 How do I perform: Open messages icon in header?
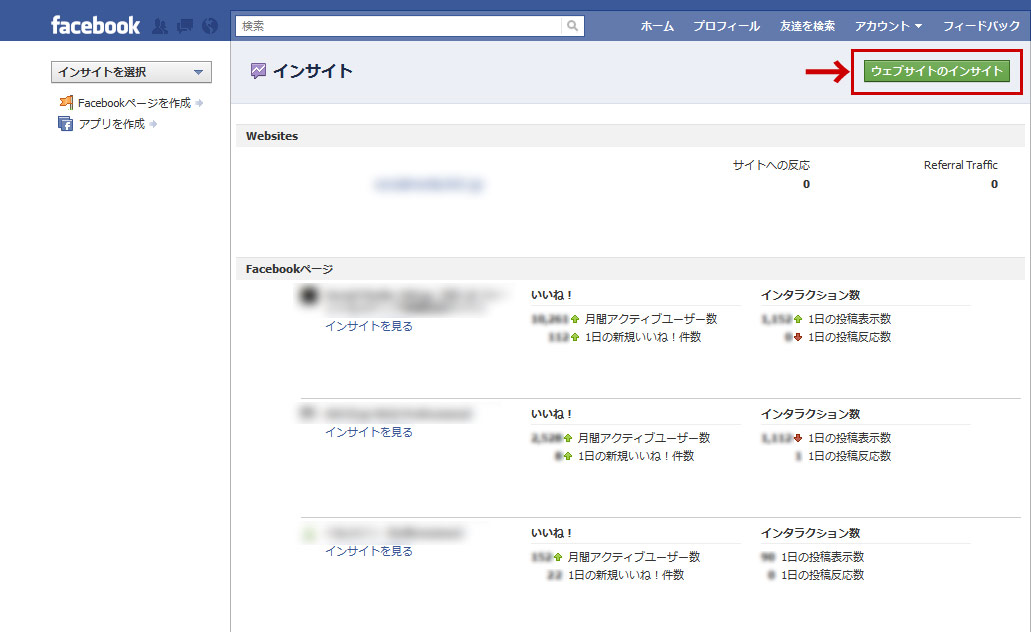(185, 26)
